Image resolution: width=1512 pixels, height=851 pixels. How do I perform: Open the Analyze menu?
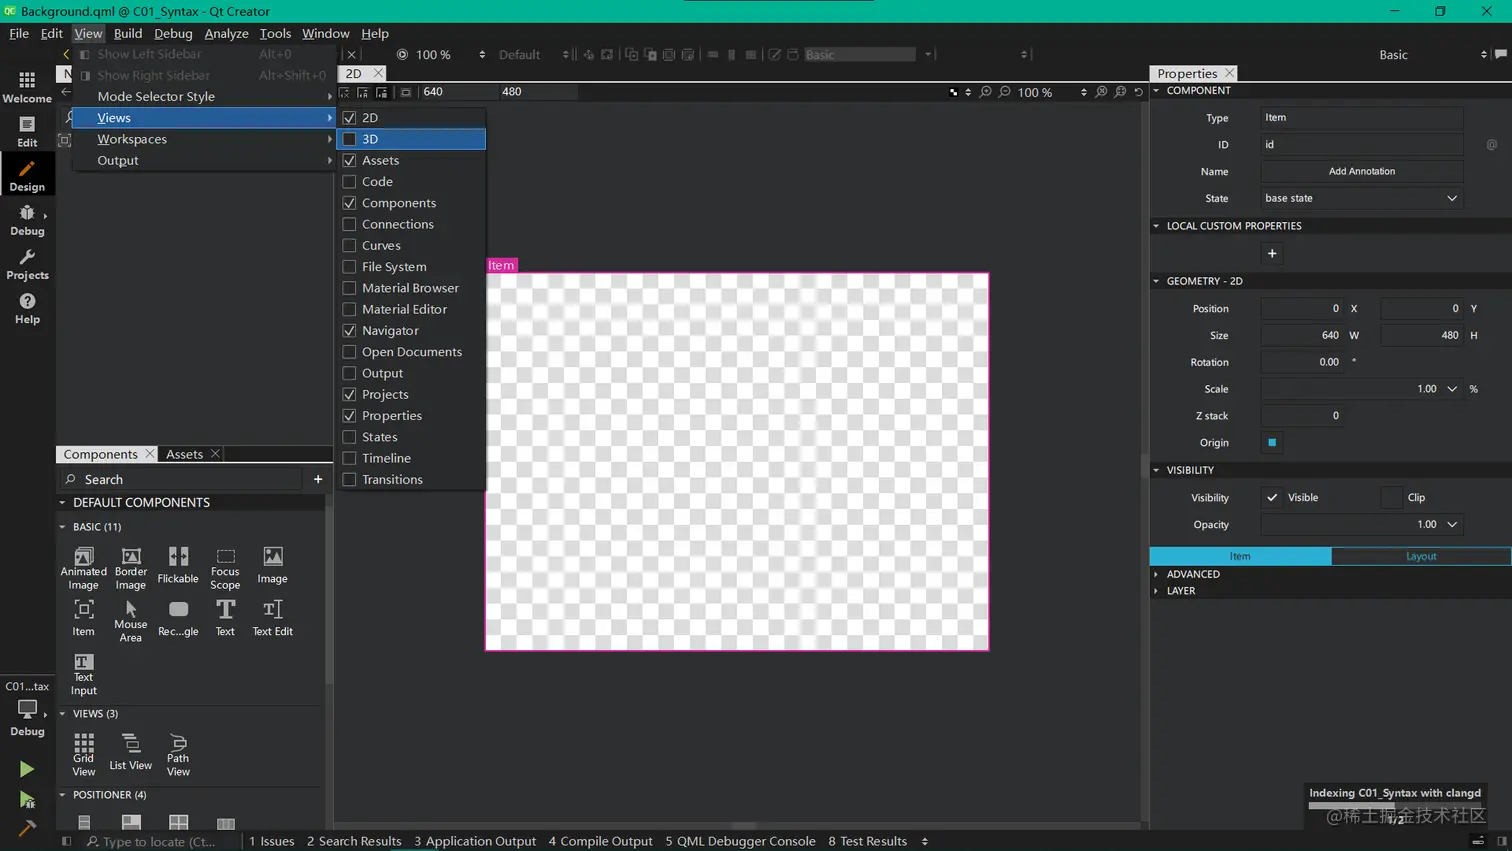[226, 33]
